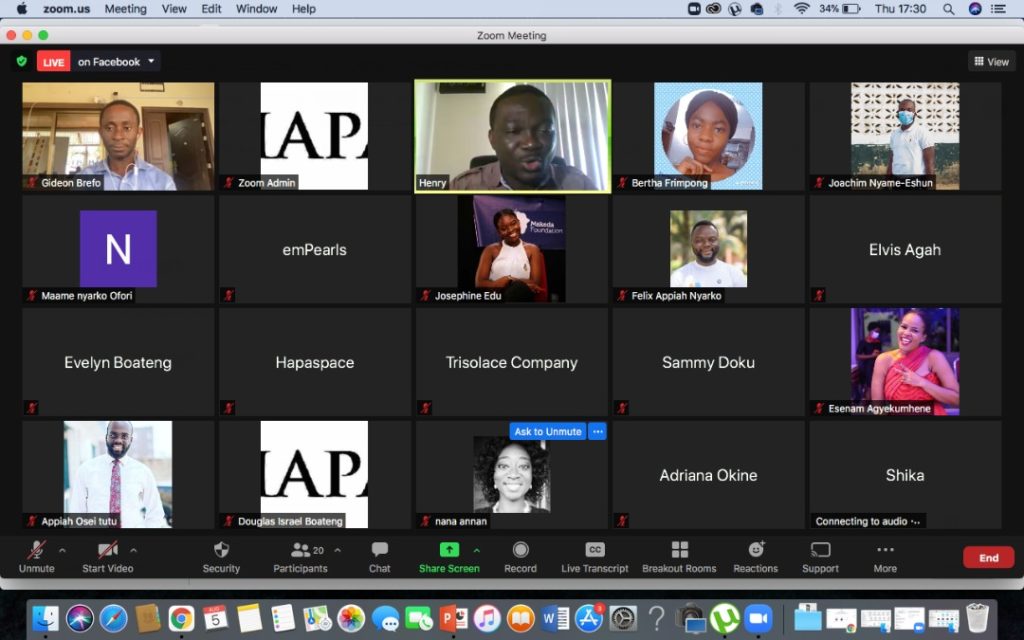This screenshot has height=640, width=1024.
Task: Click the emPearls participant name
Action: (315, 249)
